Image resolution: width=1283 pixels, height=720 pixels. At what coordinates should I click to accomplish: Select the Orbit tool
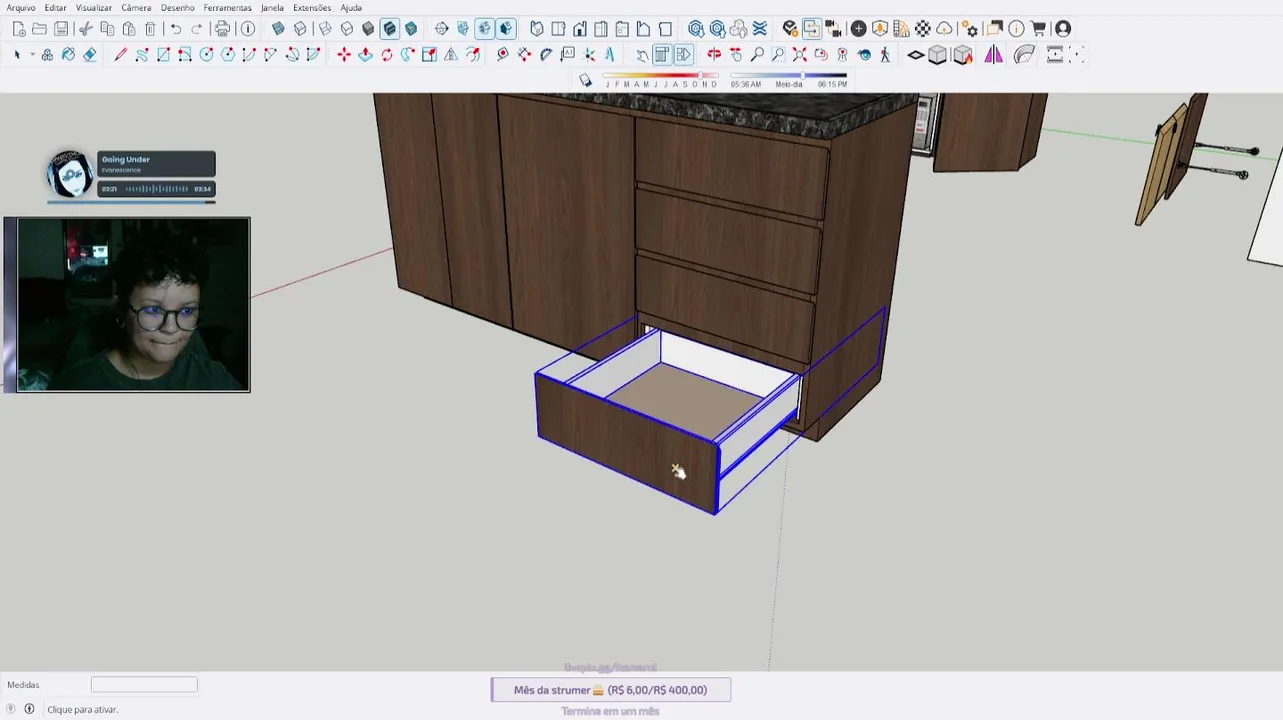714,55
